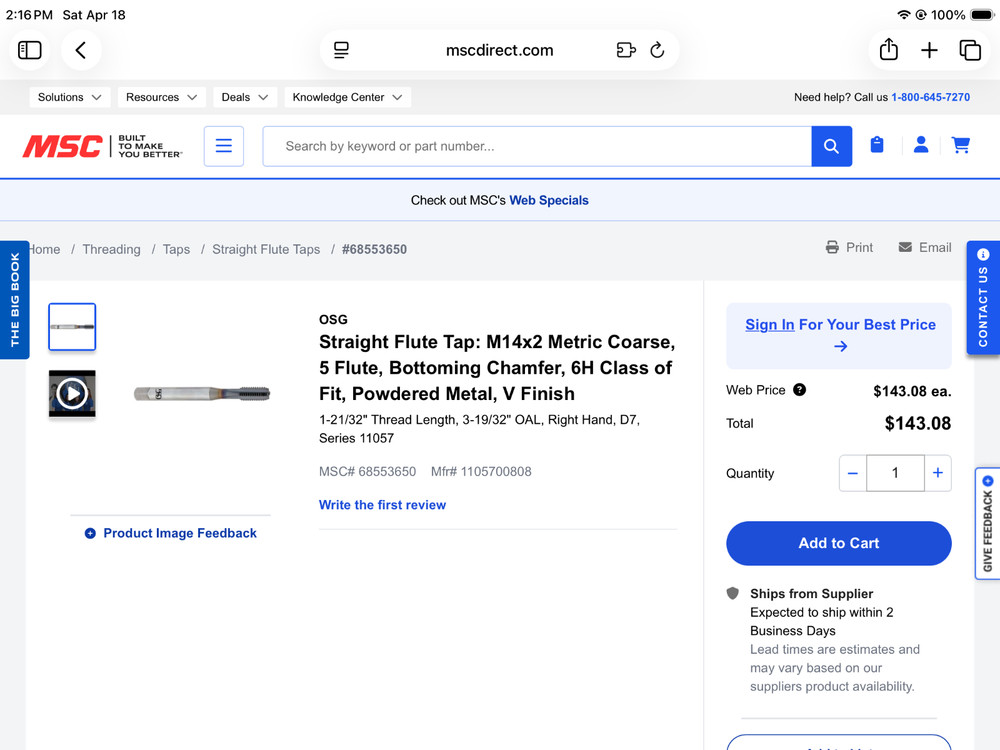Show the Safari sidebar
1000x750 pixels.
click(30, 50)
